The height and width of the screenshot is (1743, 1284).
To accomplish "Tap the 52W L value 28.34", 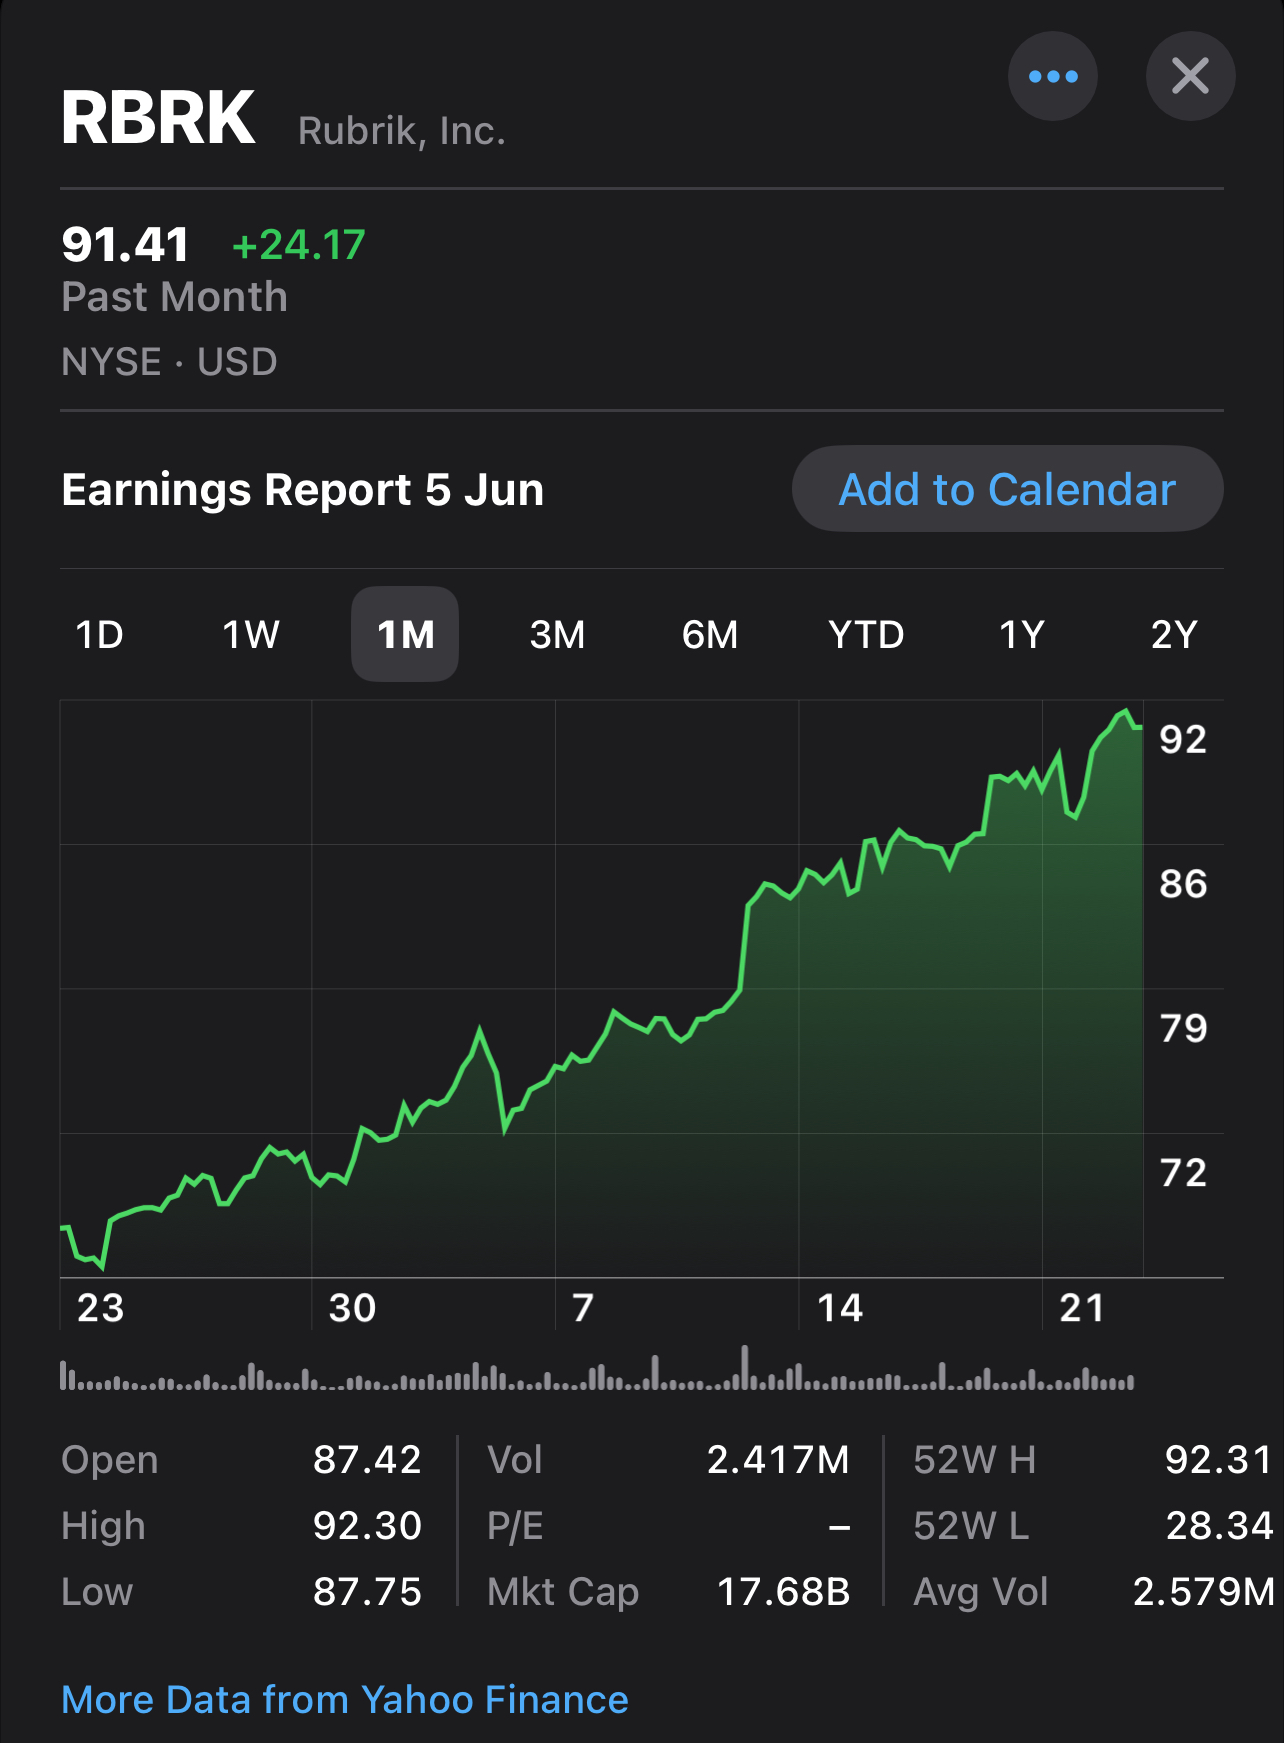I will (1219, 1526).
